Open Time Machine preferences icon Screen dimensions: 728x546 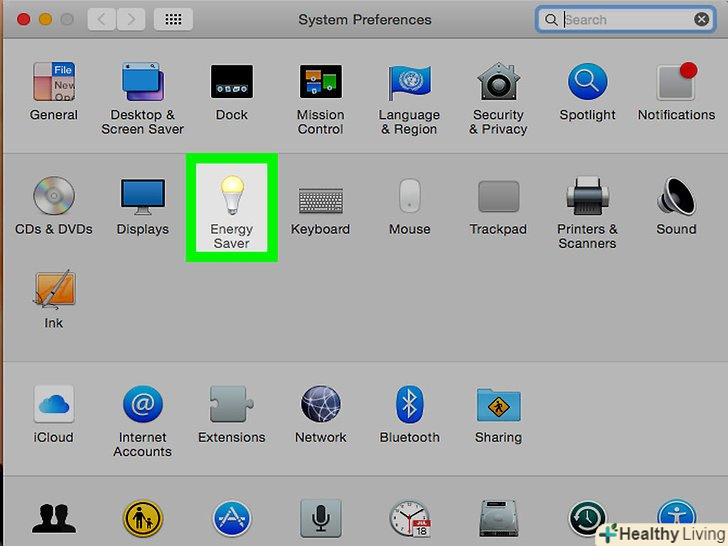click(x=587, y=518)
